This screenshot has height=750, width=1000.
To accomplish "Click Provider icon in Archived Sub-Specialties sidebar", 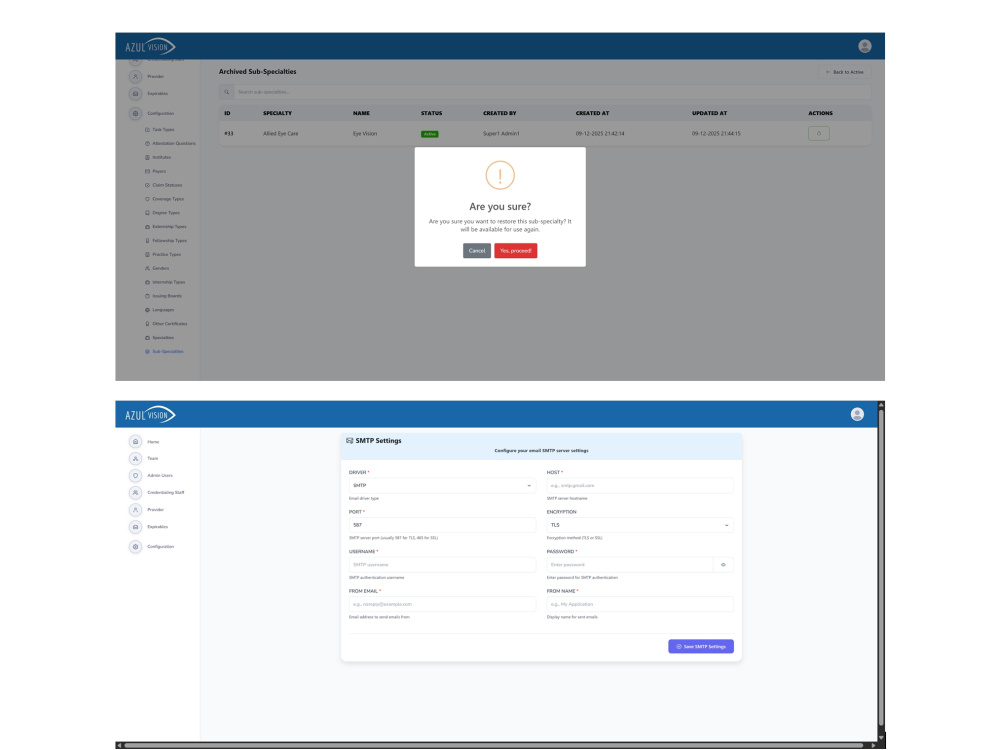I will tap(135, 77).
